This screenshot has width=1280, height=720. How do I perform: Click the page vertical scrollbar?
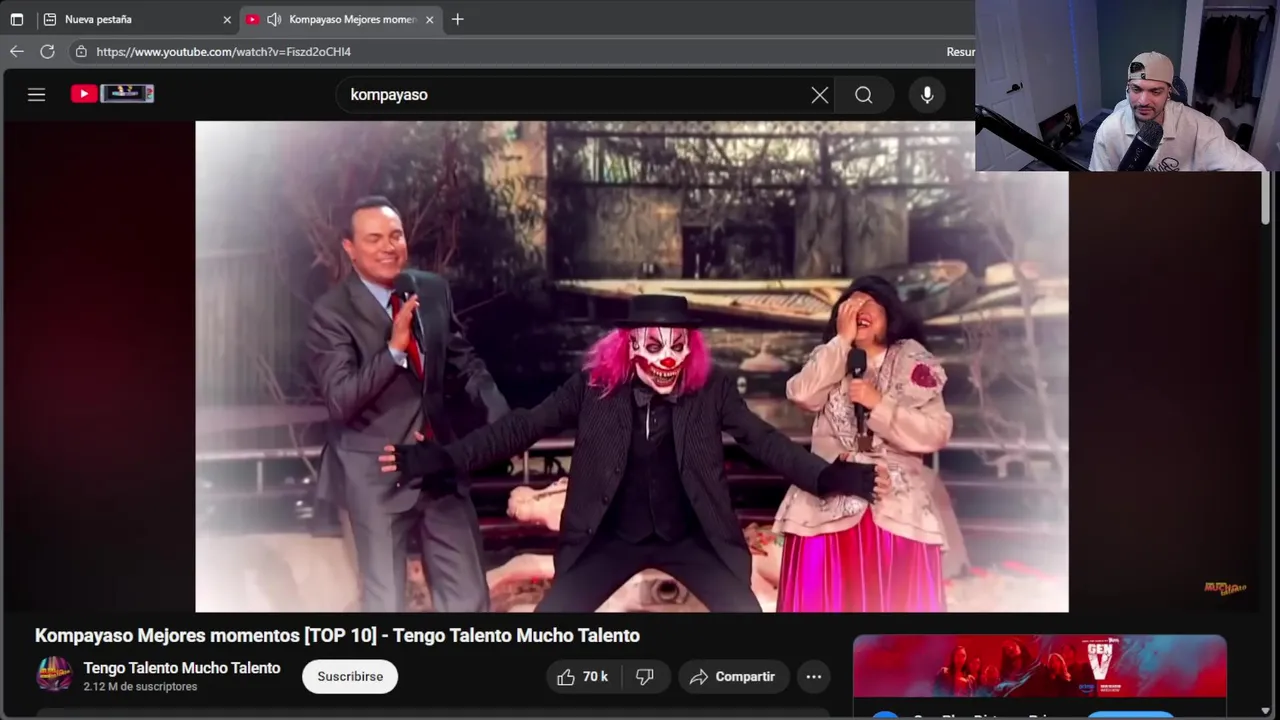coord(1266,197)
